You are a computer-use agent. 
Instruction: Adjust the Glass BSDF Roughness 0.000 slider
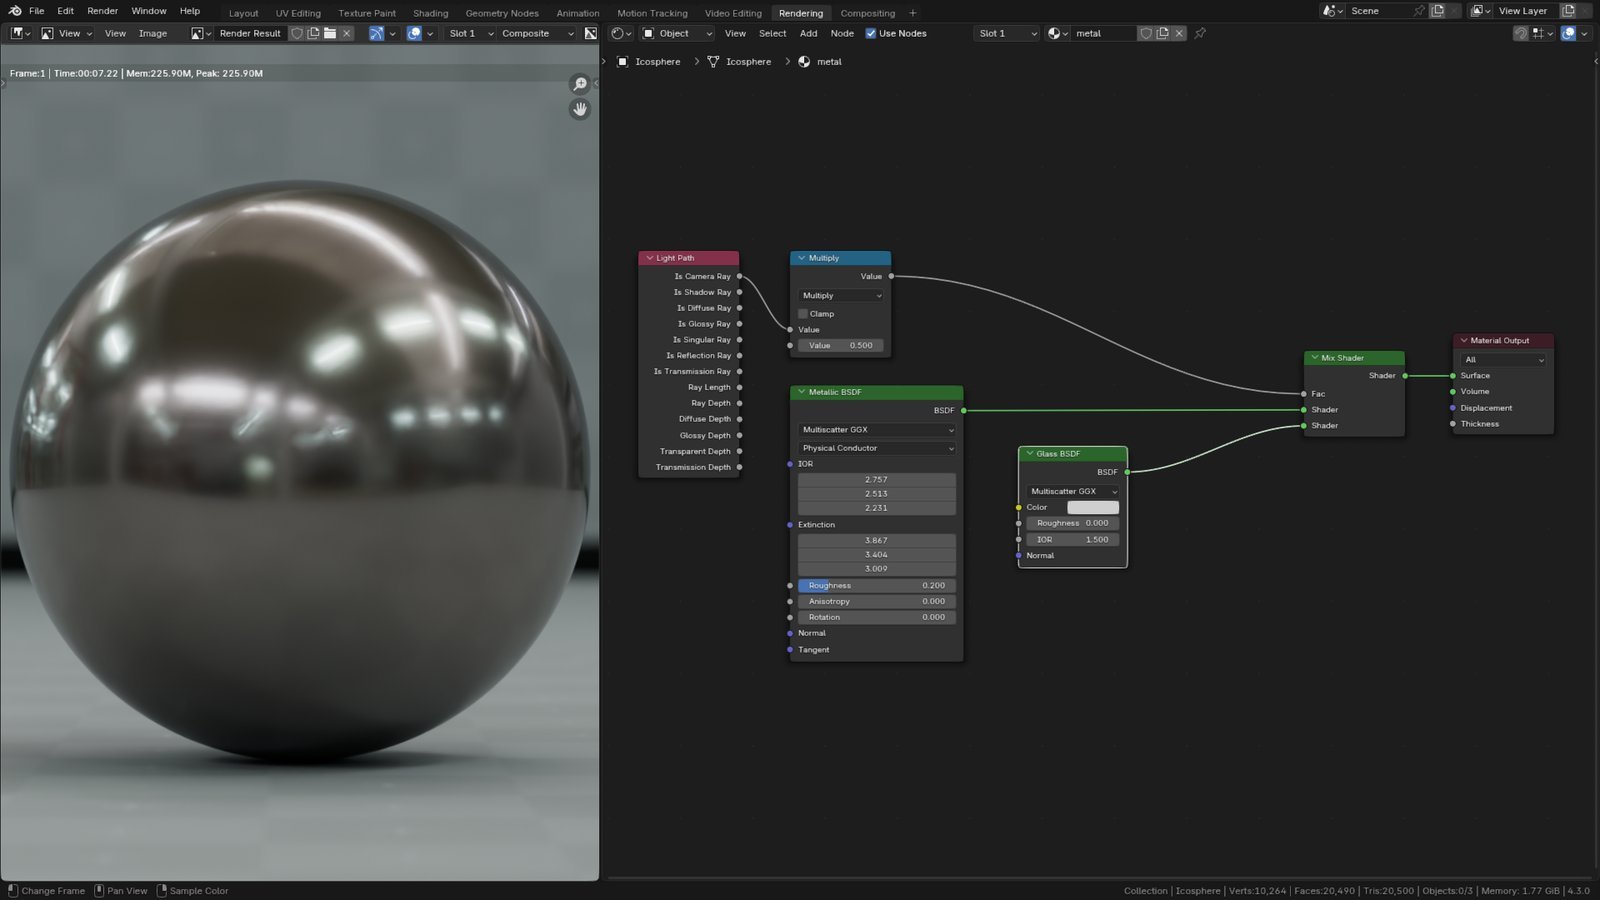1073,523
